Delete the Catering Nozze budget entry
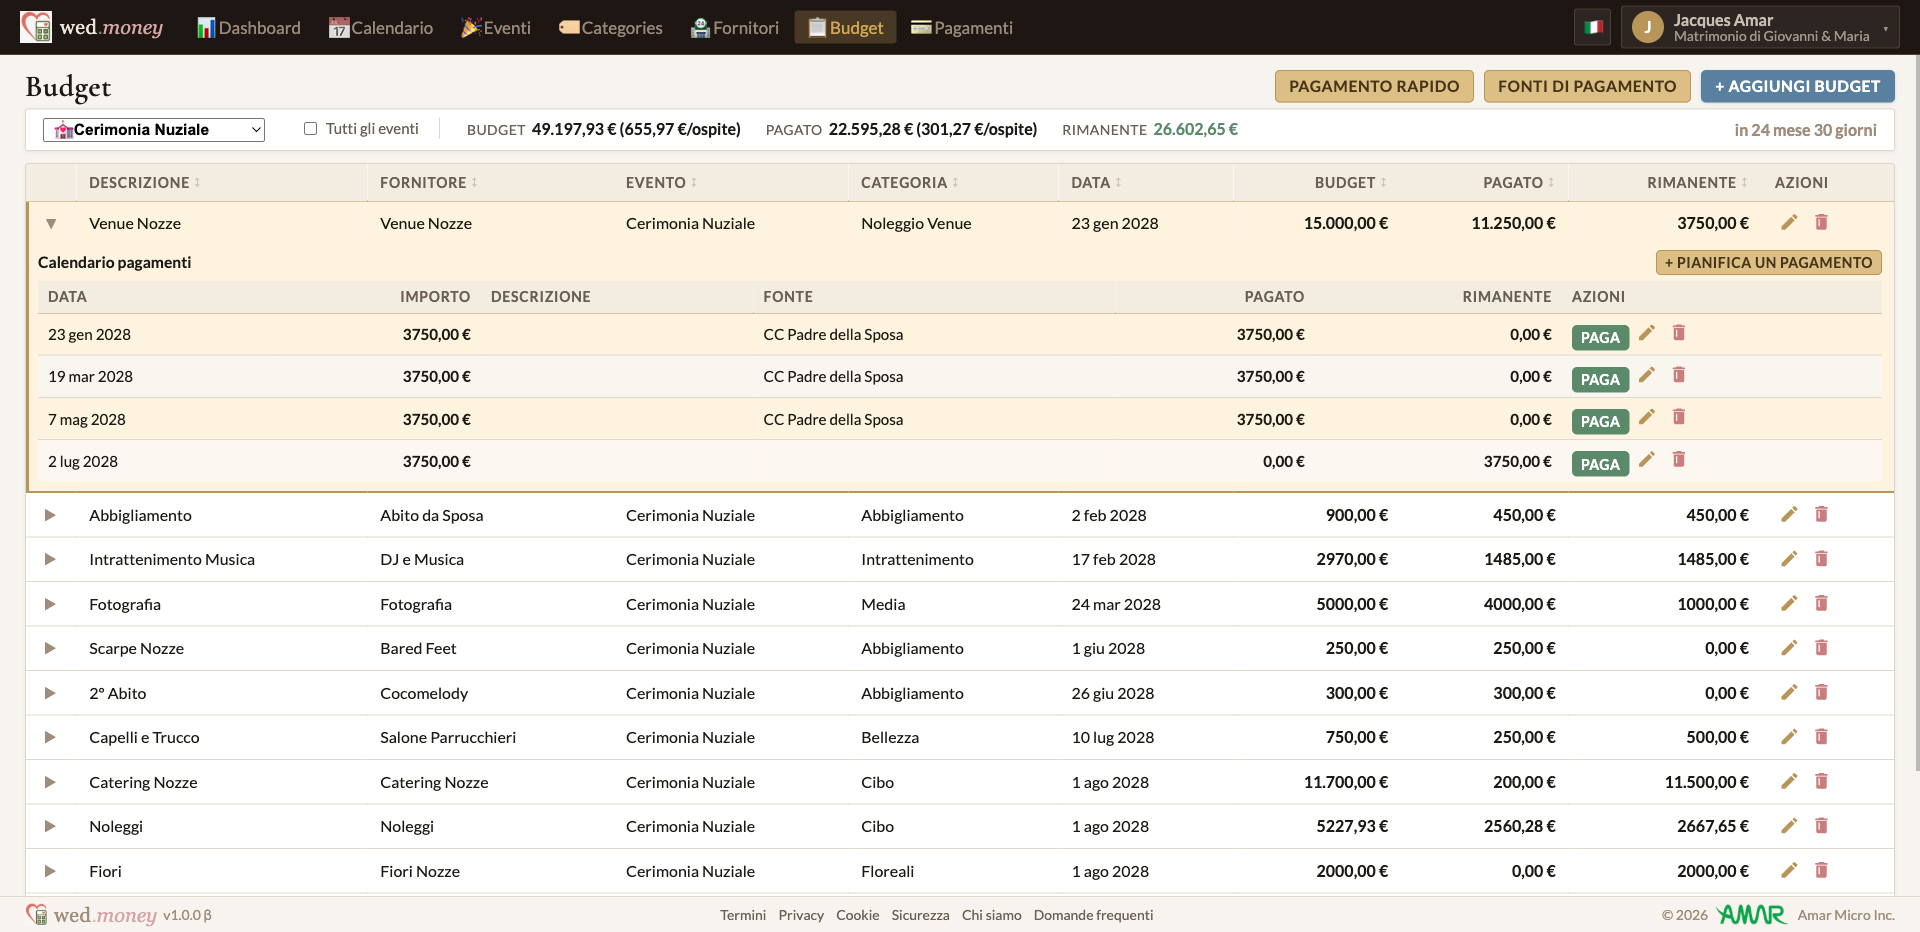 tap(1821, 781)
